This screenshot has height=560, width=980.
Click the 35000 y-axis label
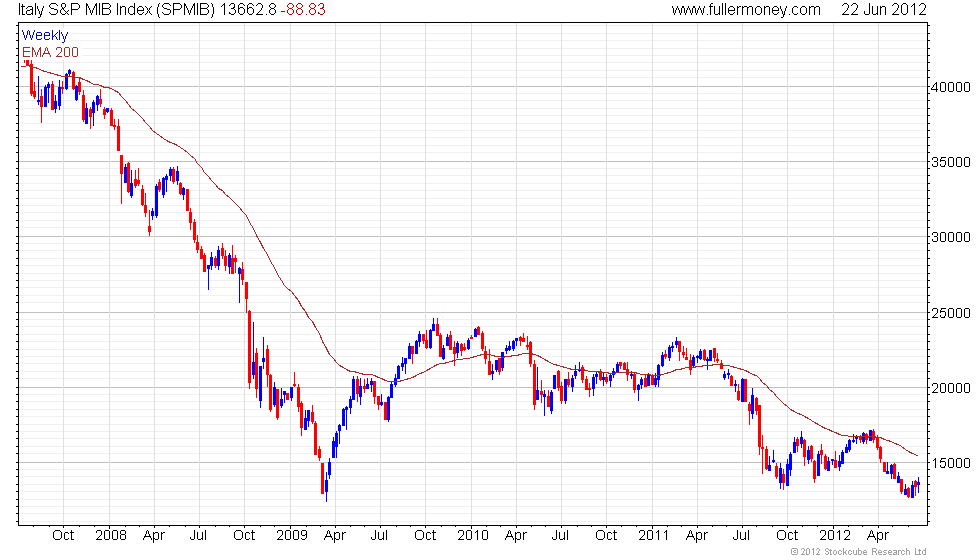pyautogui.click(x=951, y=162)
